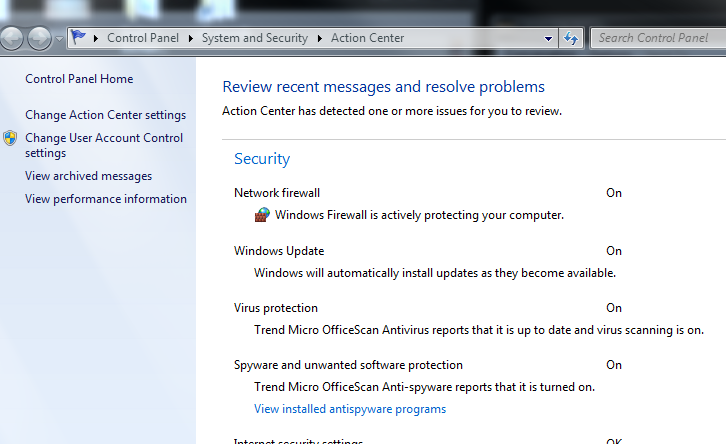Click the Windows Firewall brick wall icon
The image size is (726, 444).
tap(262, 215)
